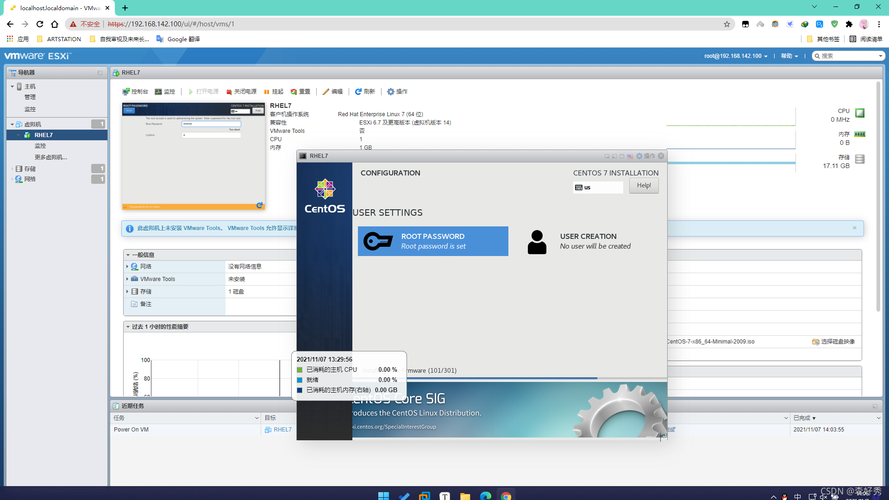Expand the 存储 storage tree node

click(12, 169)
